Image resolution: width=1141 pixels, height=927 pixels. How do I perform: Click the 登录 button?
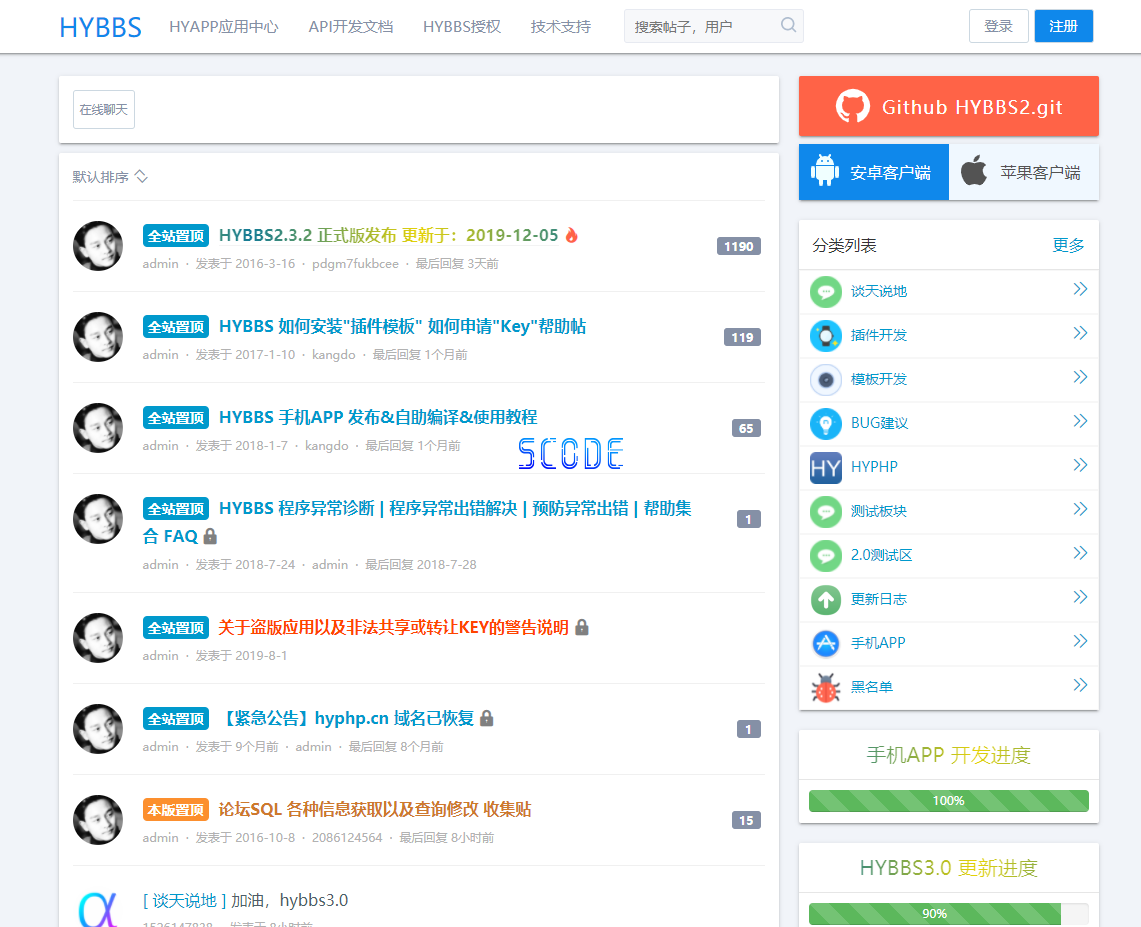pyautogui.click(x=998, y=26)
